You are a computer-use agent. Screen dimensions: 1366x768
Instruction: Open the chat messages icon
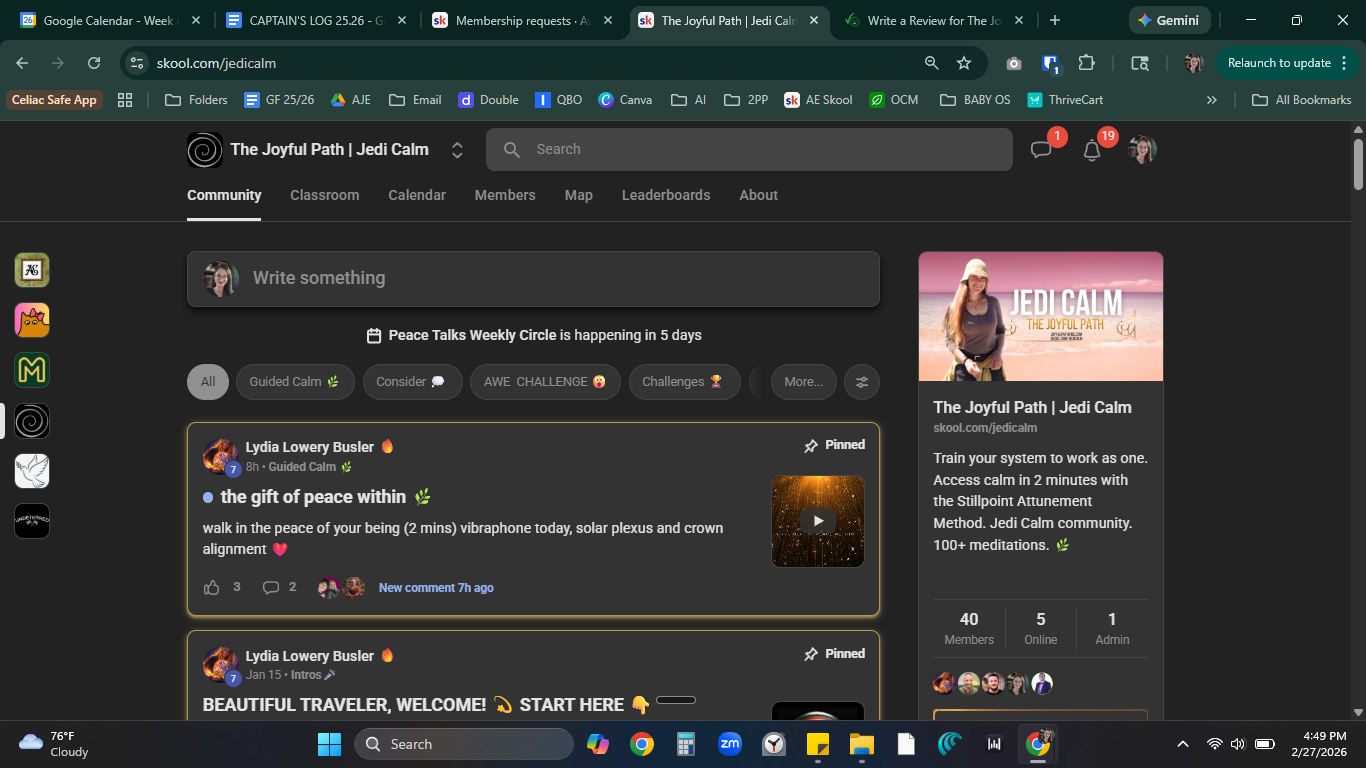[1041, 150]
